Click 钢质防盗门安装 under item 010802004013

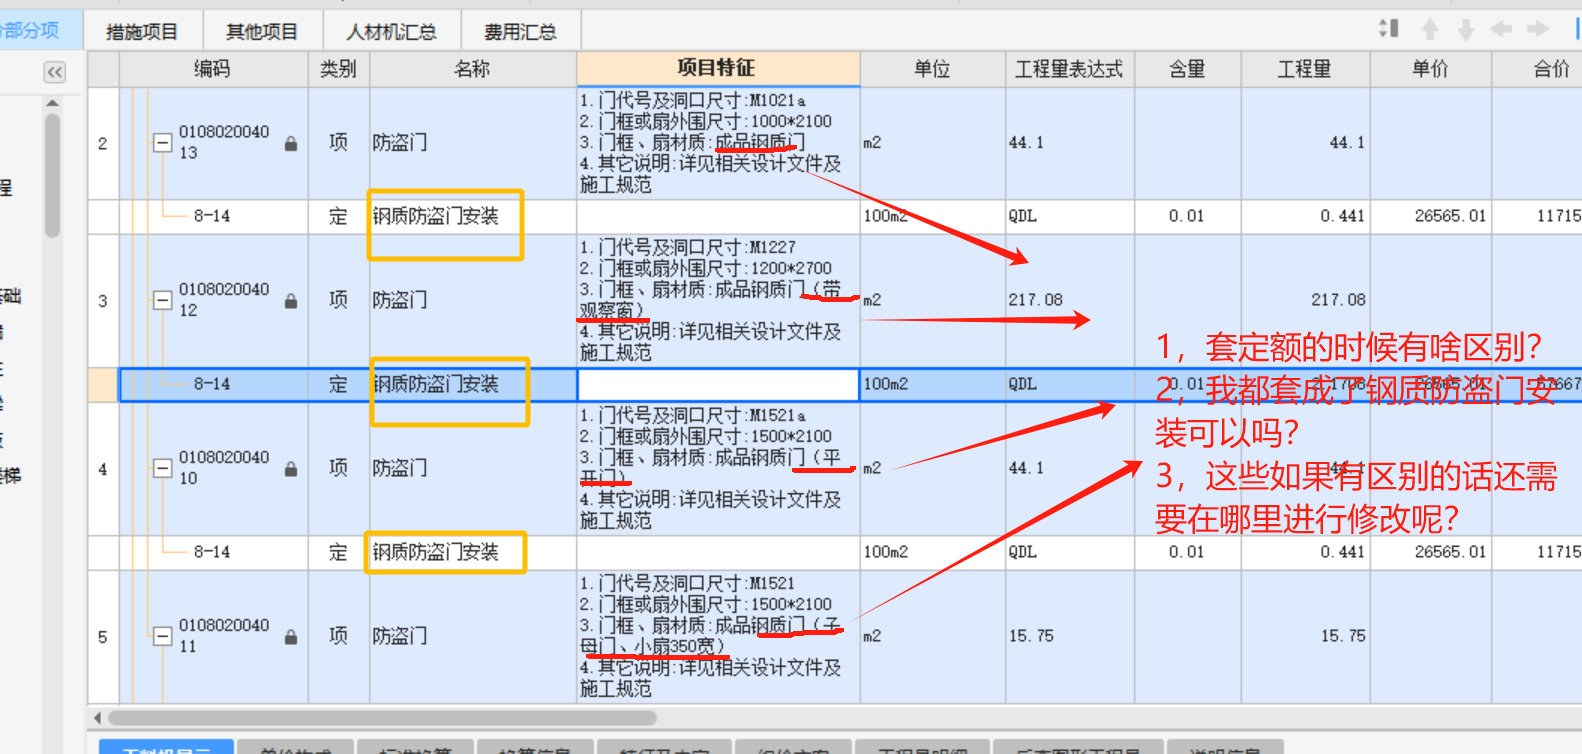pos(436,216)
